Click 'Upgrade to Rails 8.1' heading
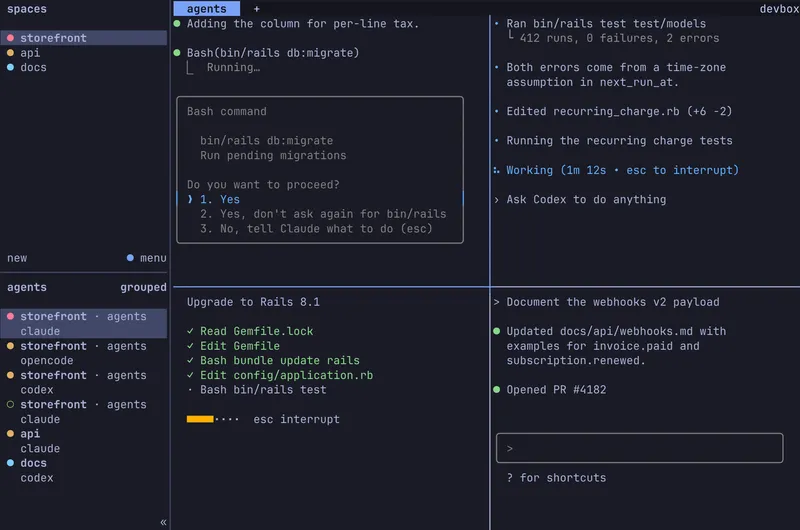Image resolution: width=800 pixels, height=530 pixels. click(x=253, y=302)
